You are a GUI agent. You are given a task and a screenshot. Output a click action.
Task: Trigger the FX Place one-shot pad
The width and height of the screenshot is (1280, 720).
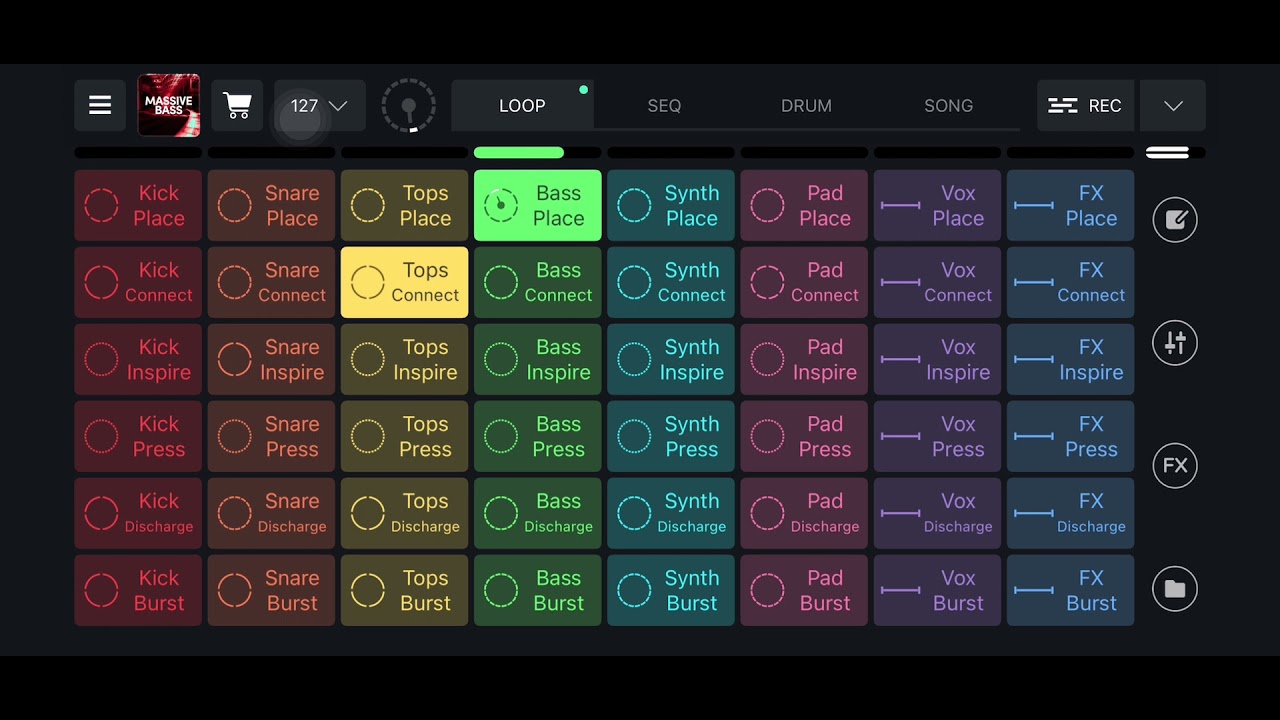[x=1070, y=205]
